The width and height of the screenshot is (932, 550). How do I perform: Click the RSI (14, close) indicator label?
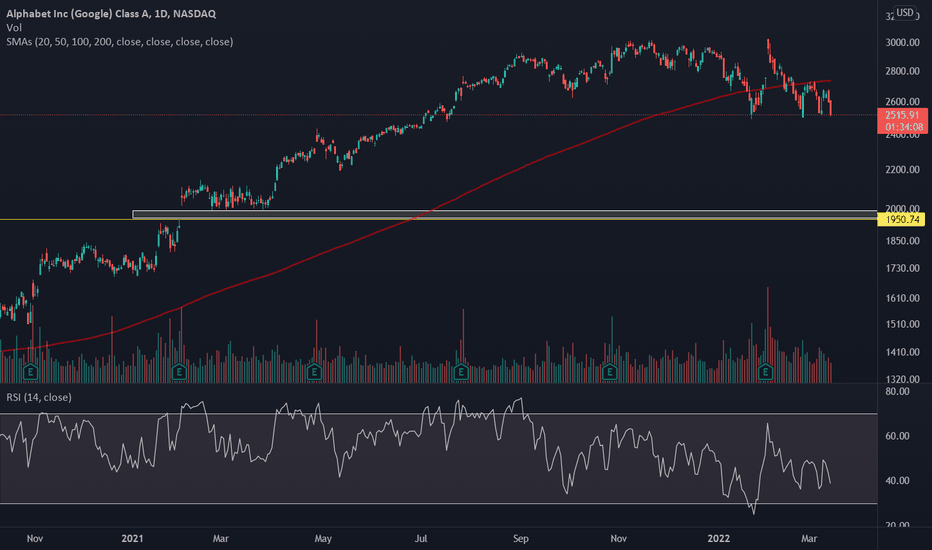[x=39, y=397]
